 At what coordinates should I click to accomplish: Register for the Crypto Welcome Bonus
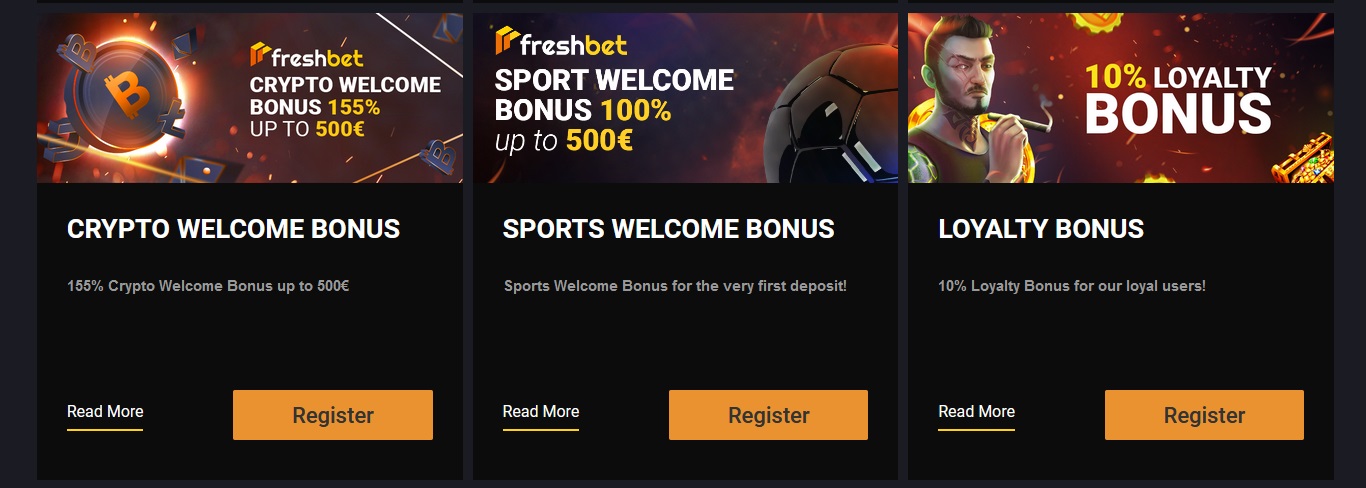333,415
